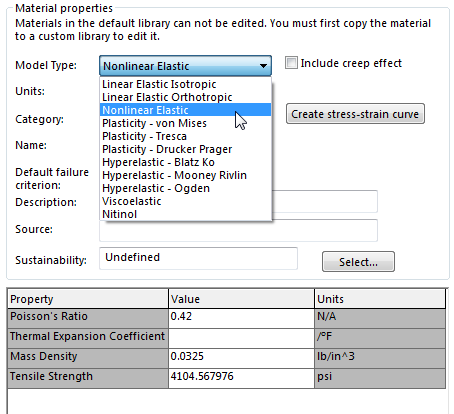
Task: Click the Sustainability Undefined field
Action: tap(198, 258)
